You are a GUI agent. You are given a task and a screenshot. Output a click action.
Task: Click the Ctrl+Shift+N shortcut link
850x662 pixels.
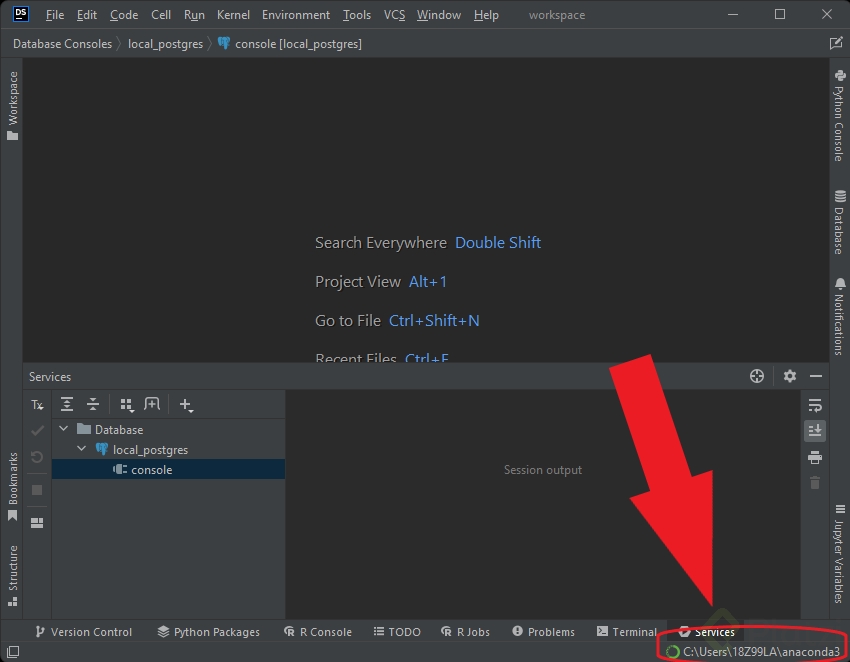point(434,320)
